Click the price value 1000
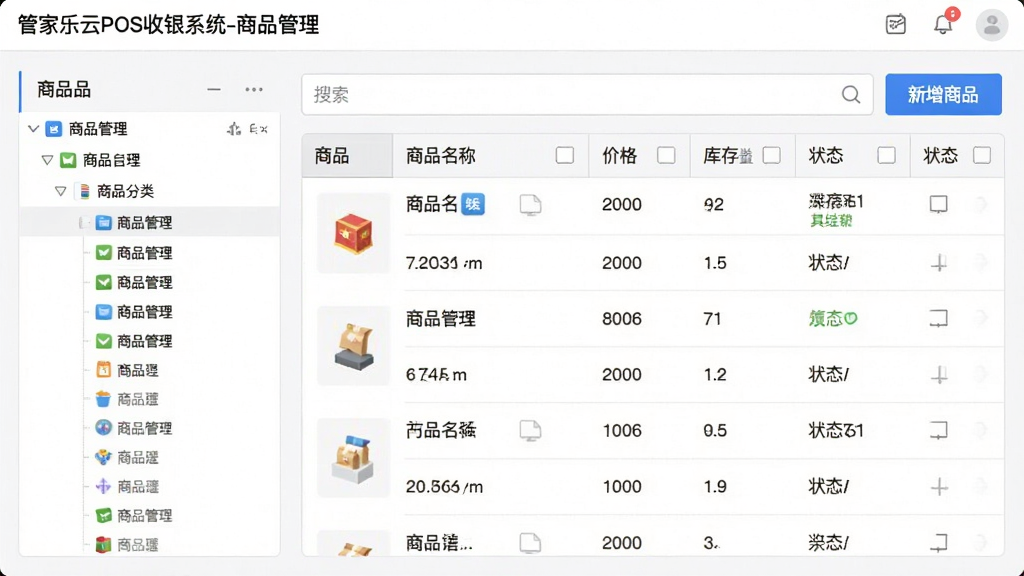The height and width of the screenshot is (576, 1024). coord(622,487)
